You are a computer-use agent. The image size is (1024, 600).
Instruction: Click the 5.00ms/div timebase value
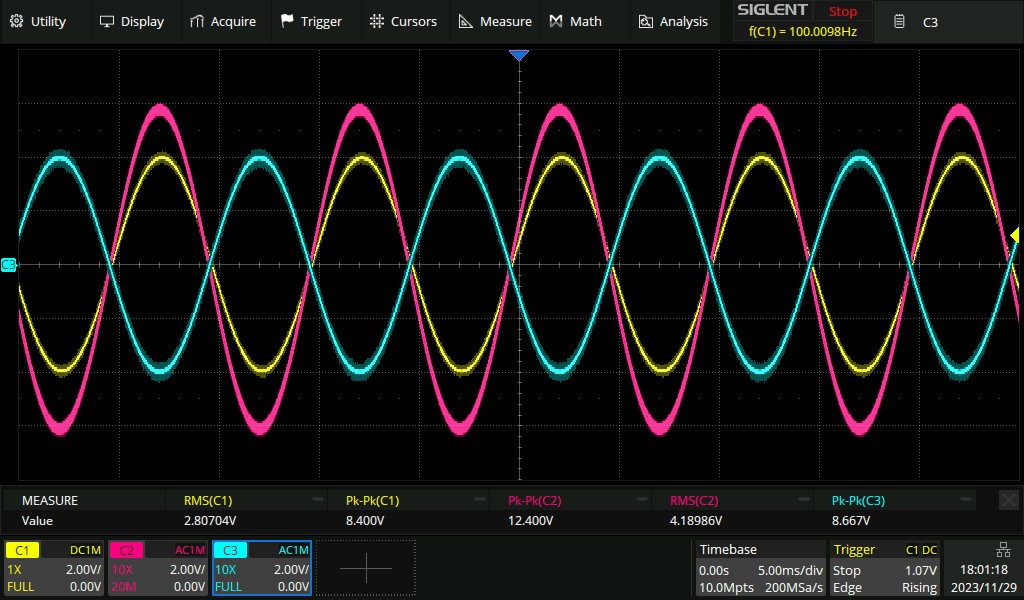pyautogui.click(x=790, y=571)
